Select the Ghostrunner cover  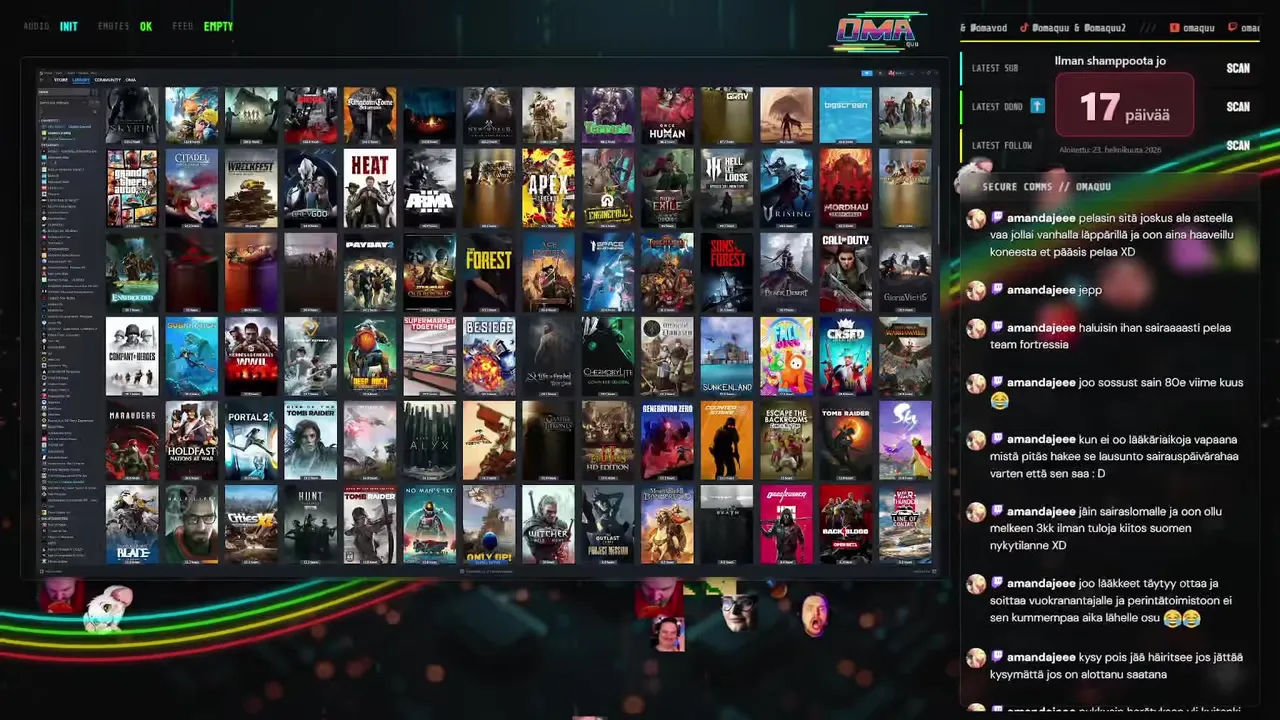(x=786, y=524)
